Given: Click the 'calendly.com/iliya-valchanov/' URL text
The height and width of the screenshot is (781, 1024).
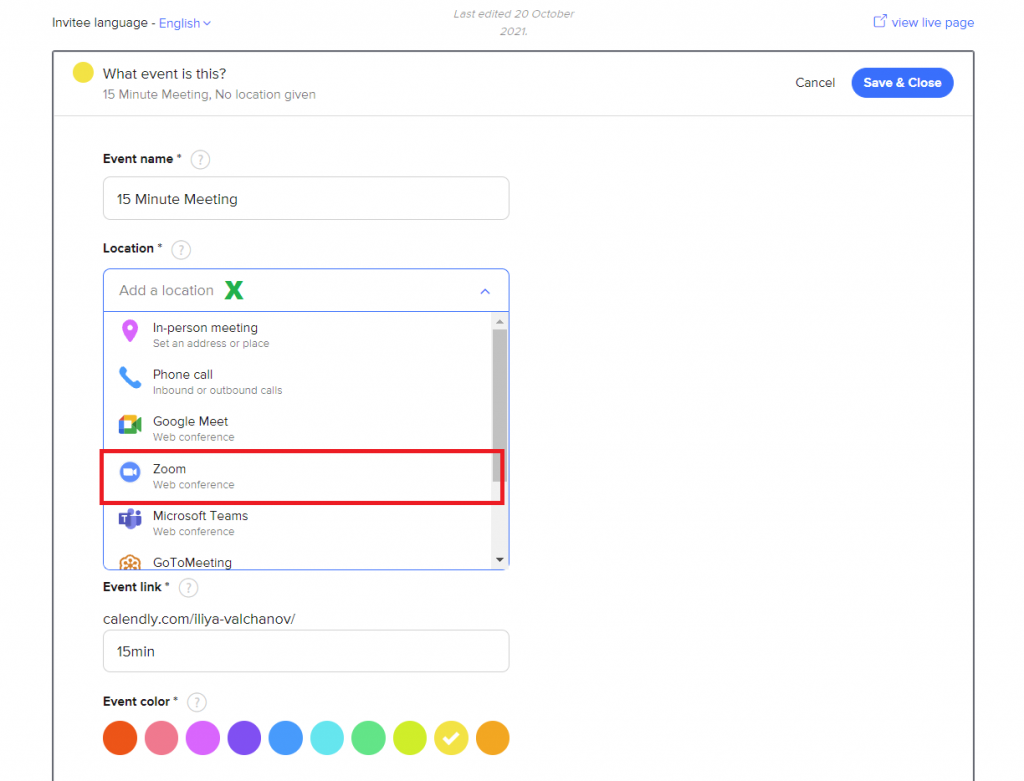Looking at the screenshot, I should pyautogui.click(x=199, y=619).
